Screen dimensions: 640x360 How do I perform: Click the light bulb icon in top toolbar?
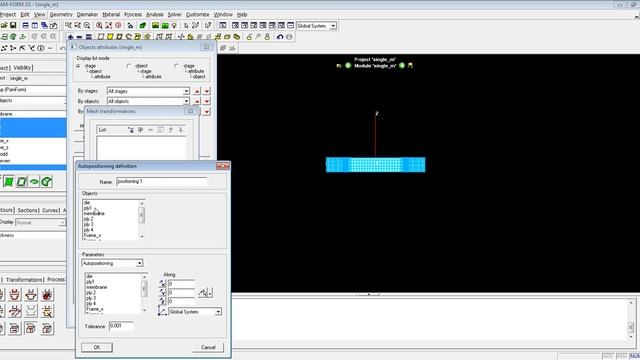tap(174, 26)
